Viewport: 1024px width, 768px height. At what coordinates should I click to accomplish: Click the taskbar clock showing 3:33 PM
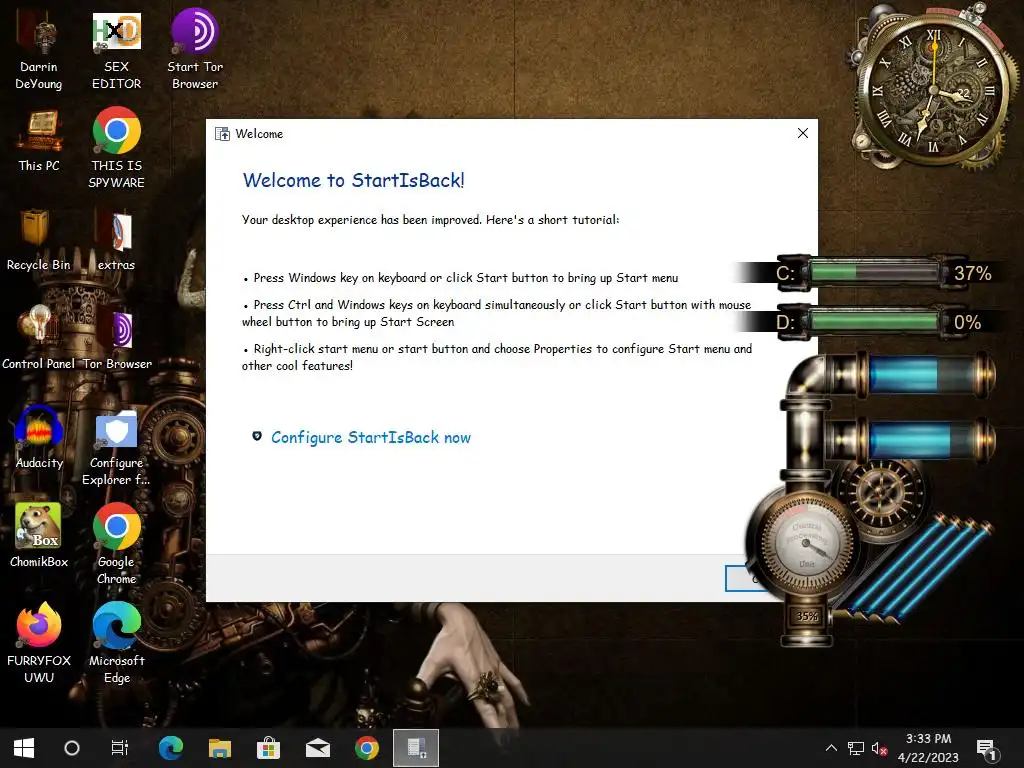928,748
